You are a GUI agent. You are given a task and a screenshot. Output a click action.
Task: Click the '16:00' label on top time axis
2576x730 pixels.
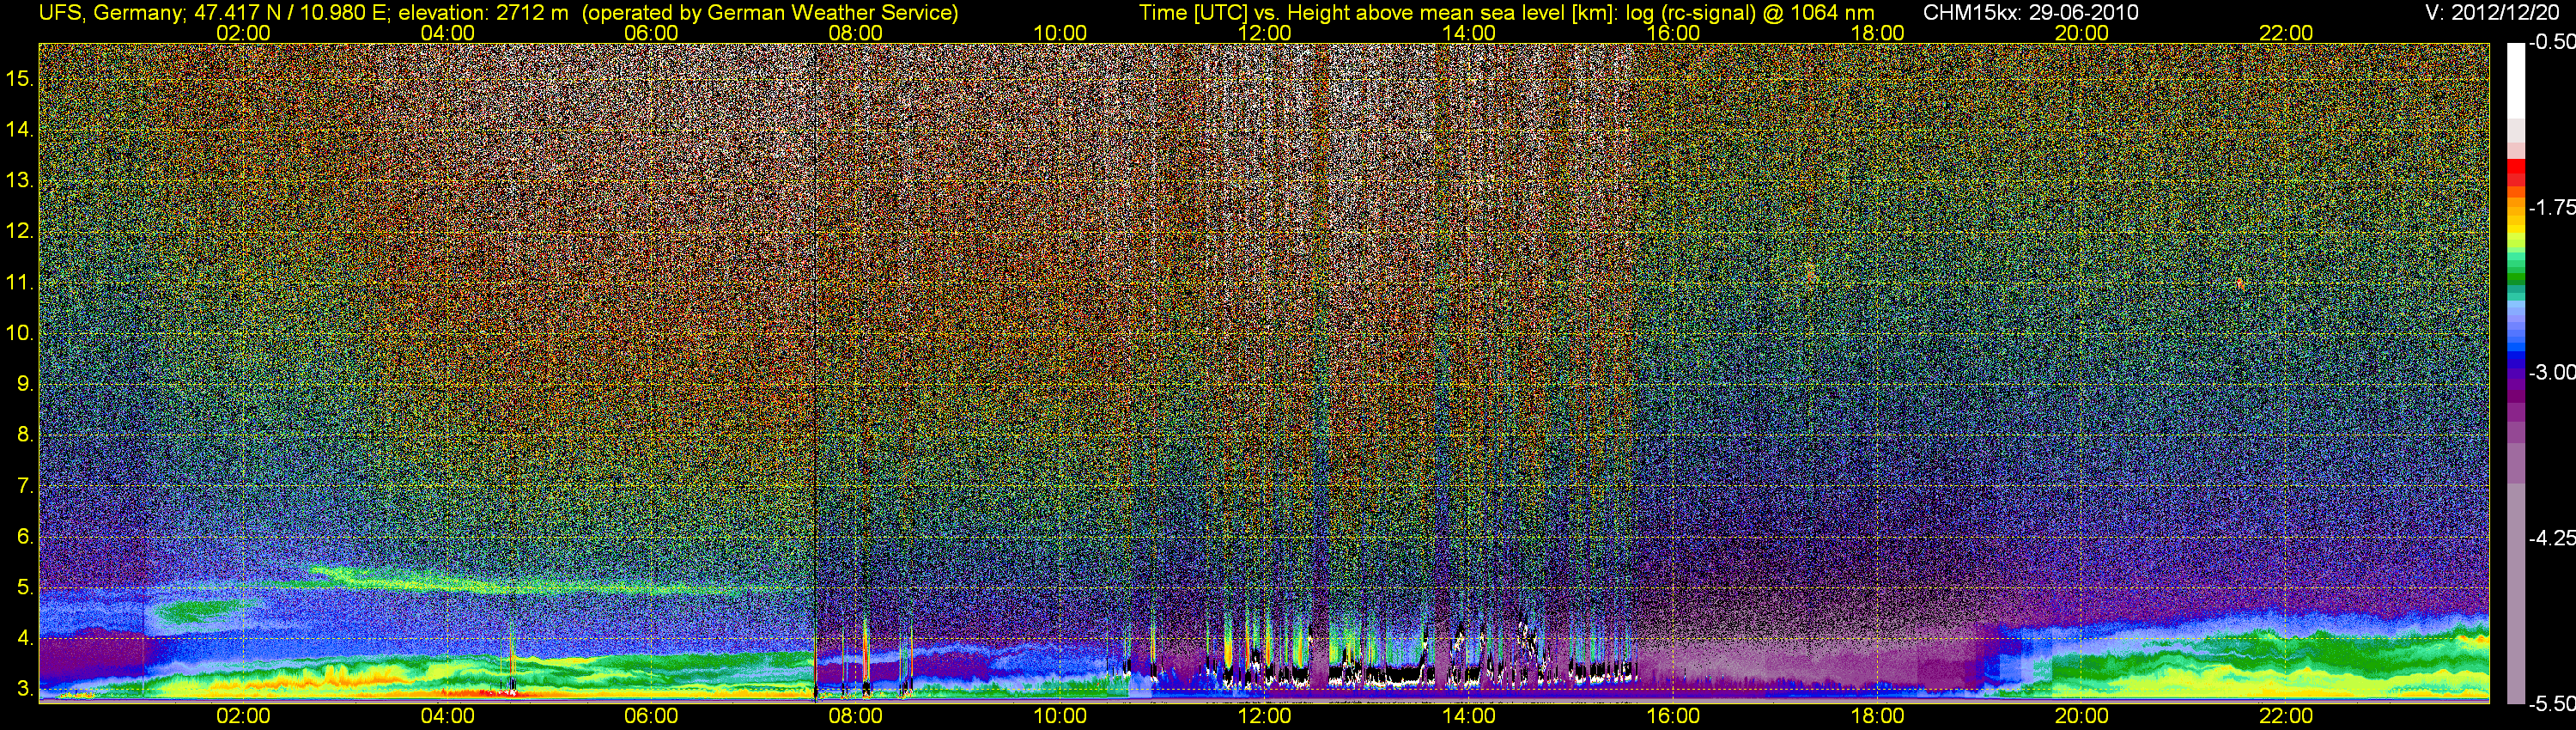[x=1673, y=33]
